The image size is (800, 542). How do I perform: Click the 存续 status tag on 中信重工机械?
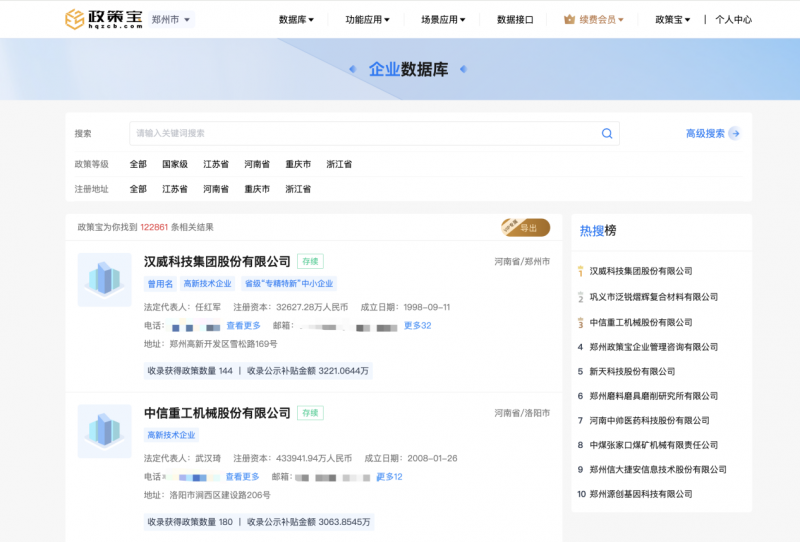(x=310, y=413)
